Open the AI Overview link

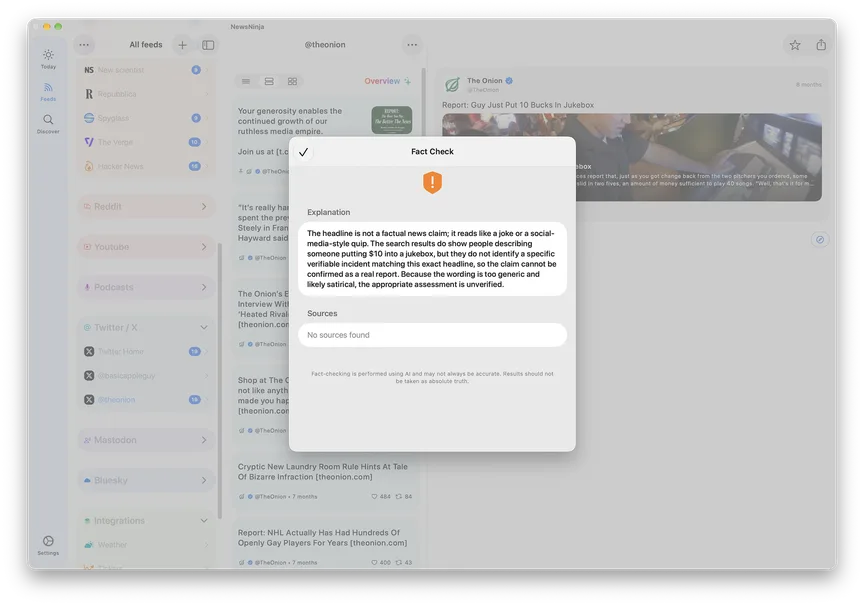point(387,81)
